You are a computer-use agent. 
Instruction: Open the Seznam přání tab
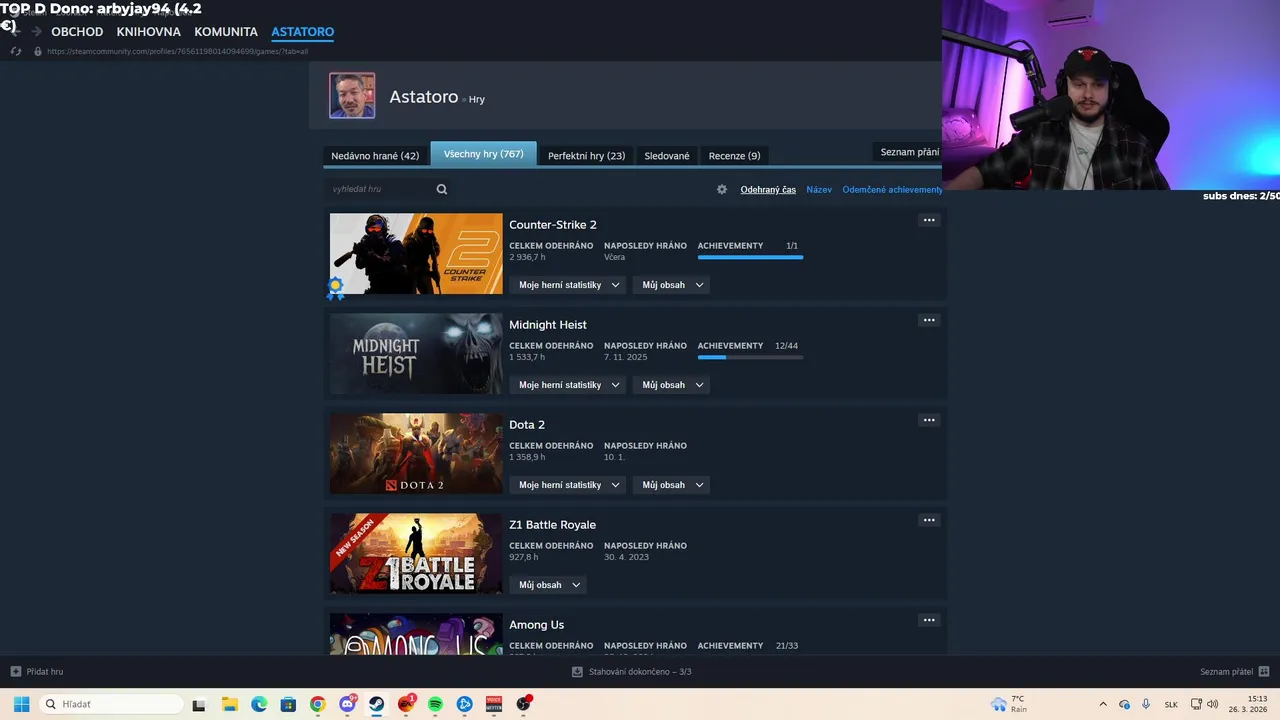pos(908,152)
